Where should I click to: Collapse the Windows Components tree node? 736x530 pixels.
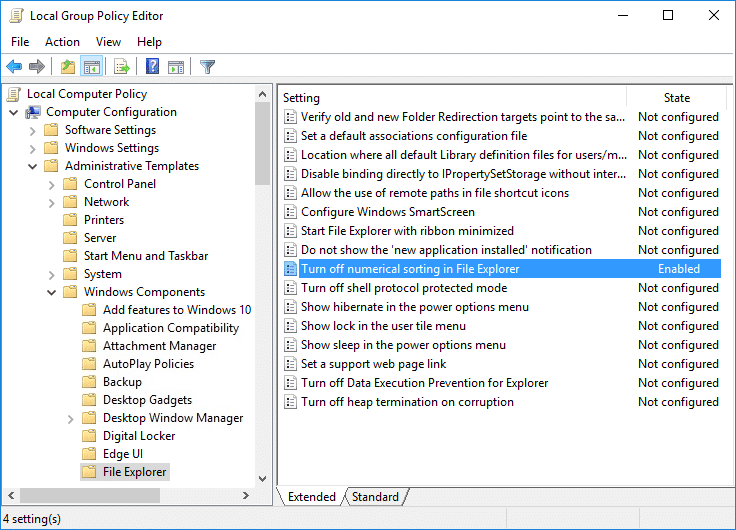(x=52, y=292)
